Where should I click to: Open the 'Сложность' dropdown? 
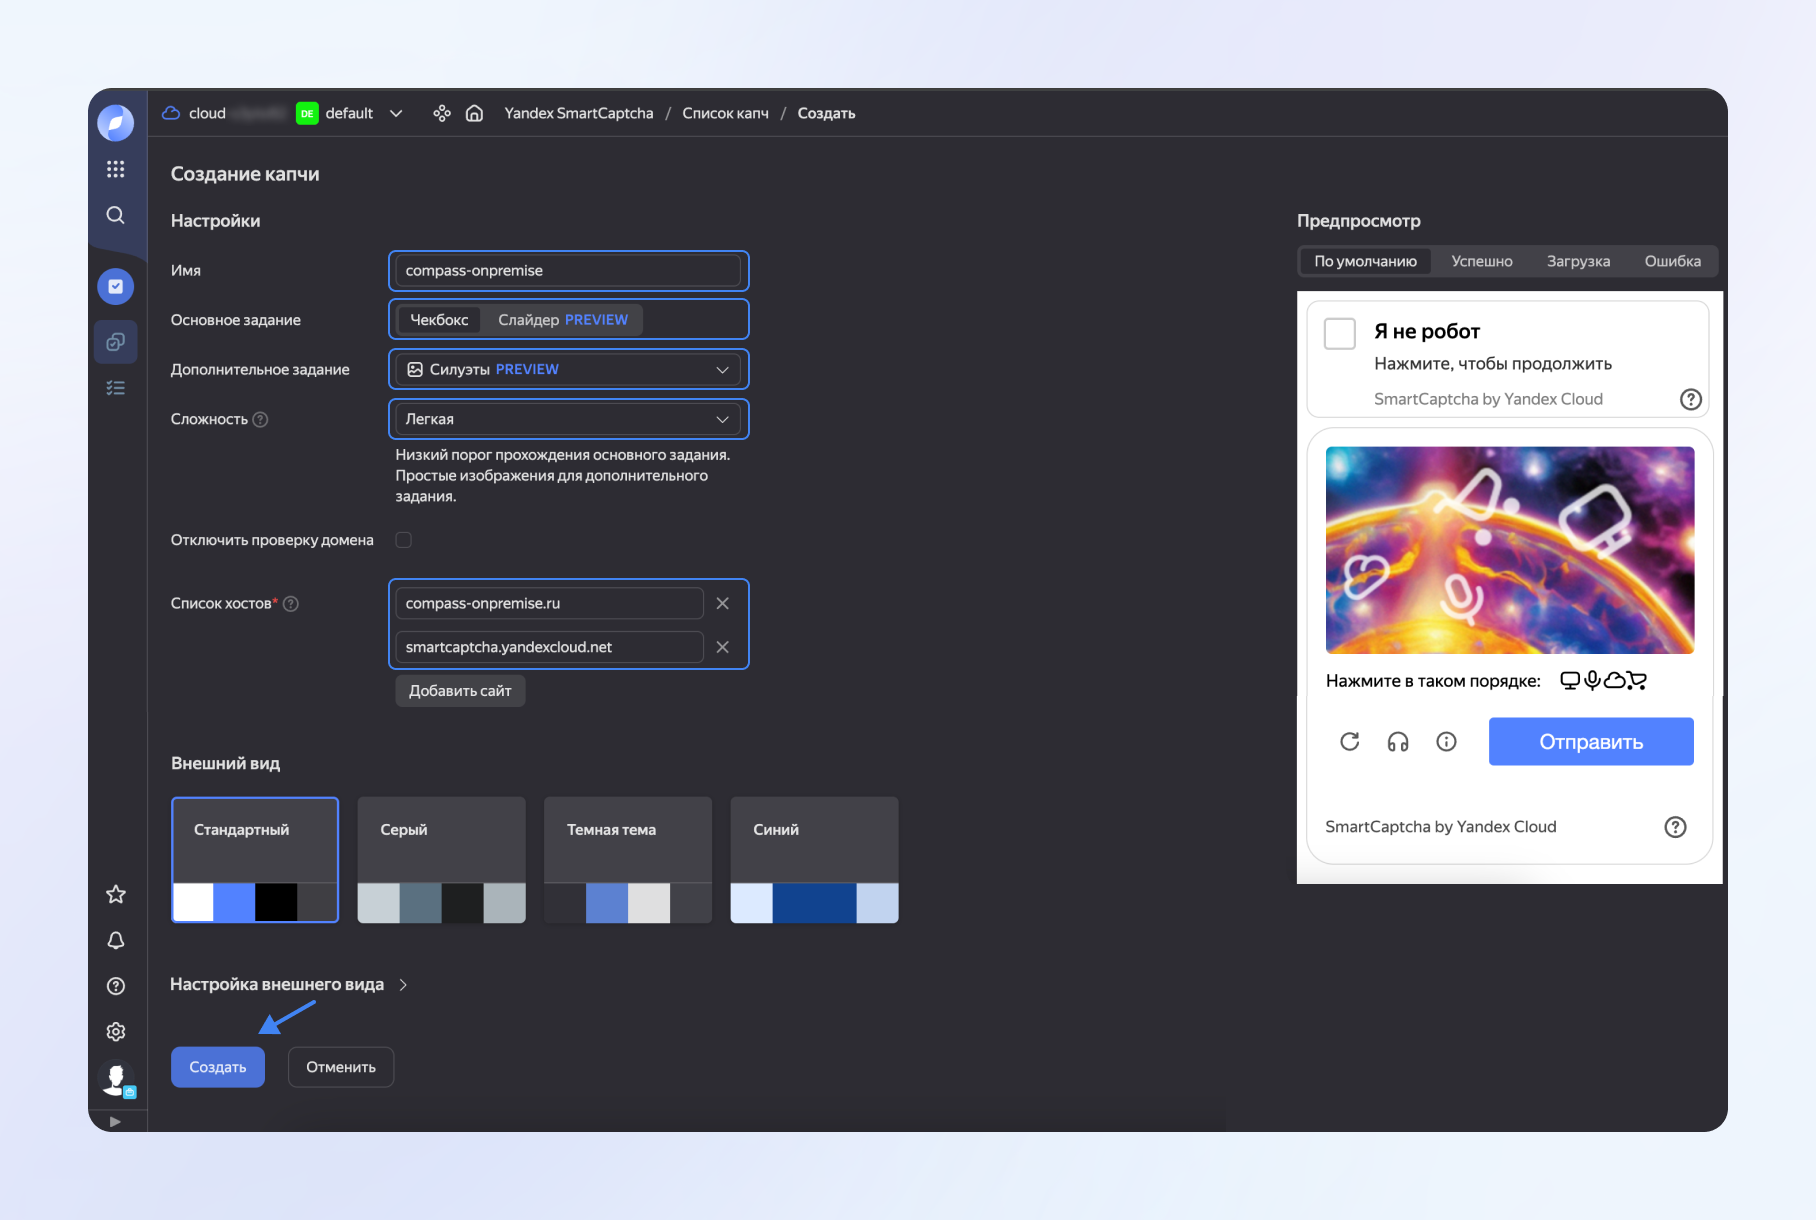tap(568, 419)
